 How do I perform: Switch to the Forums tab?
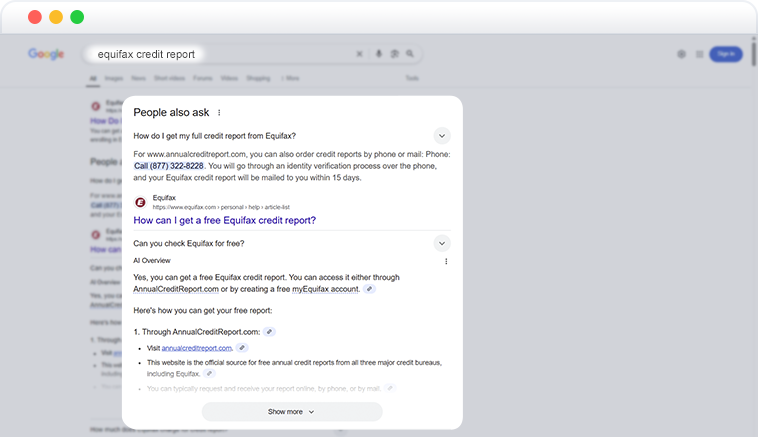point(203,78)
